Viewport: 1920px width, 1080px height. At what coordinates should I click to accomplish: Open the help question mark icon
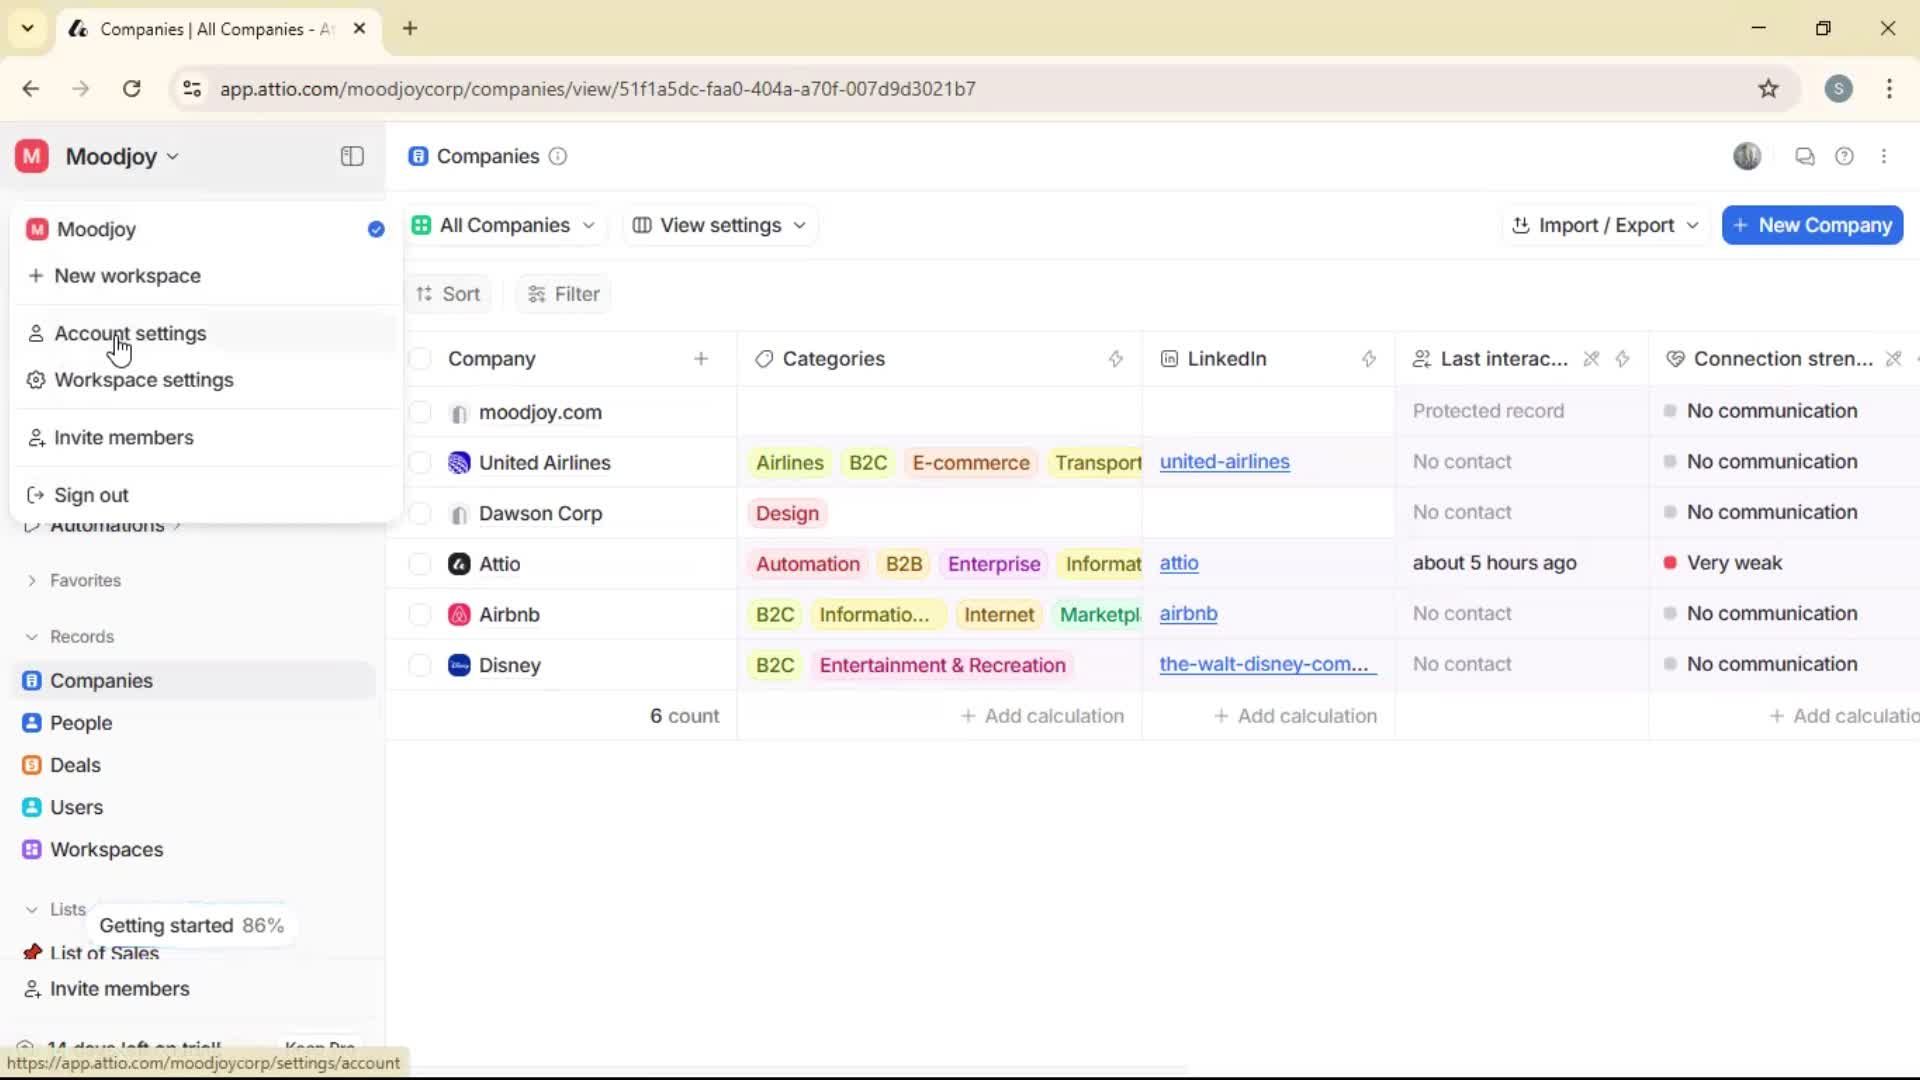1844,156
